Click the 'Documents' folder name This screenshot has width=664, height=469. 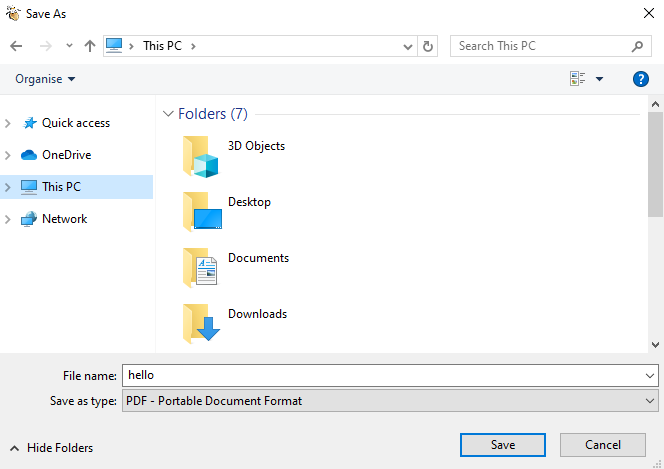[258, 258]
